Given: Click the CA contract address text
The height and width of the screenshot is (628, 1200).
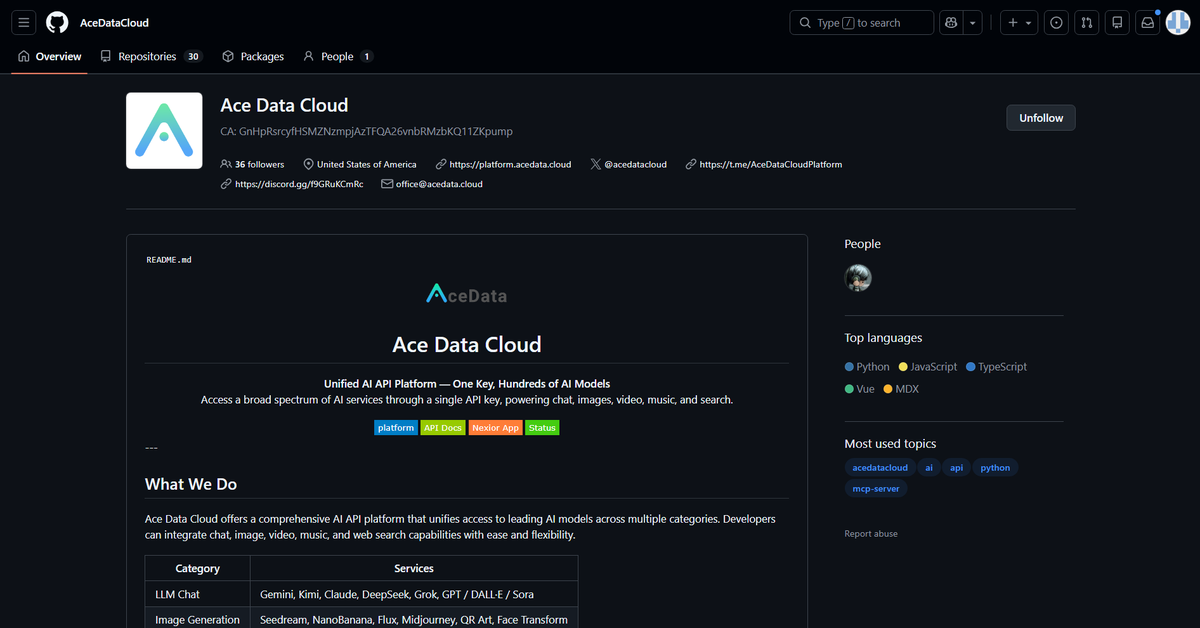Looking at the screenshot, I should [x=366, y=131].
